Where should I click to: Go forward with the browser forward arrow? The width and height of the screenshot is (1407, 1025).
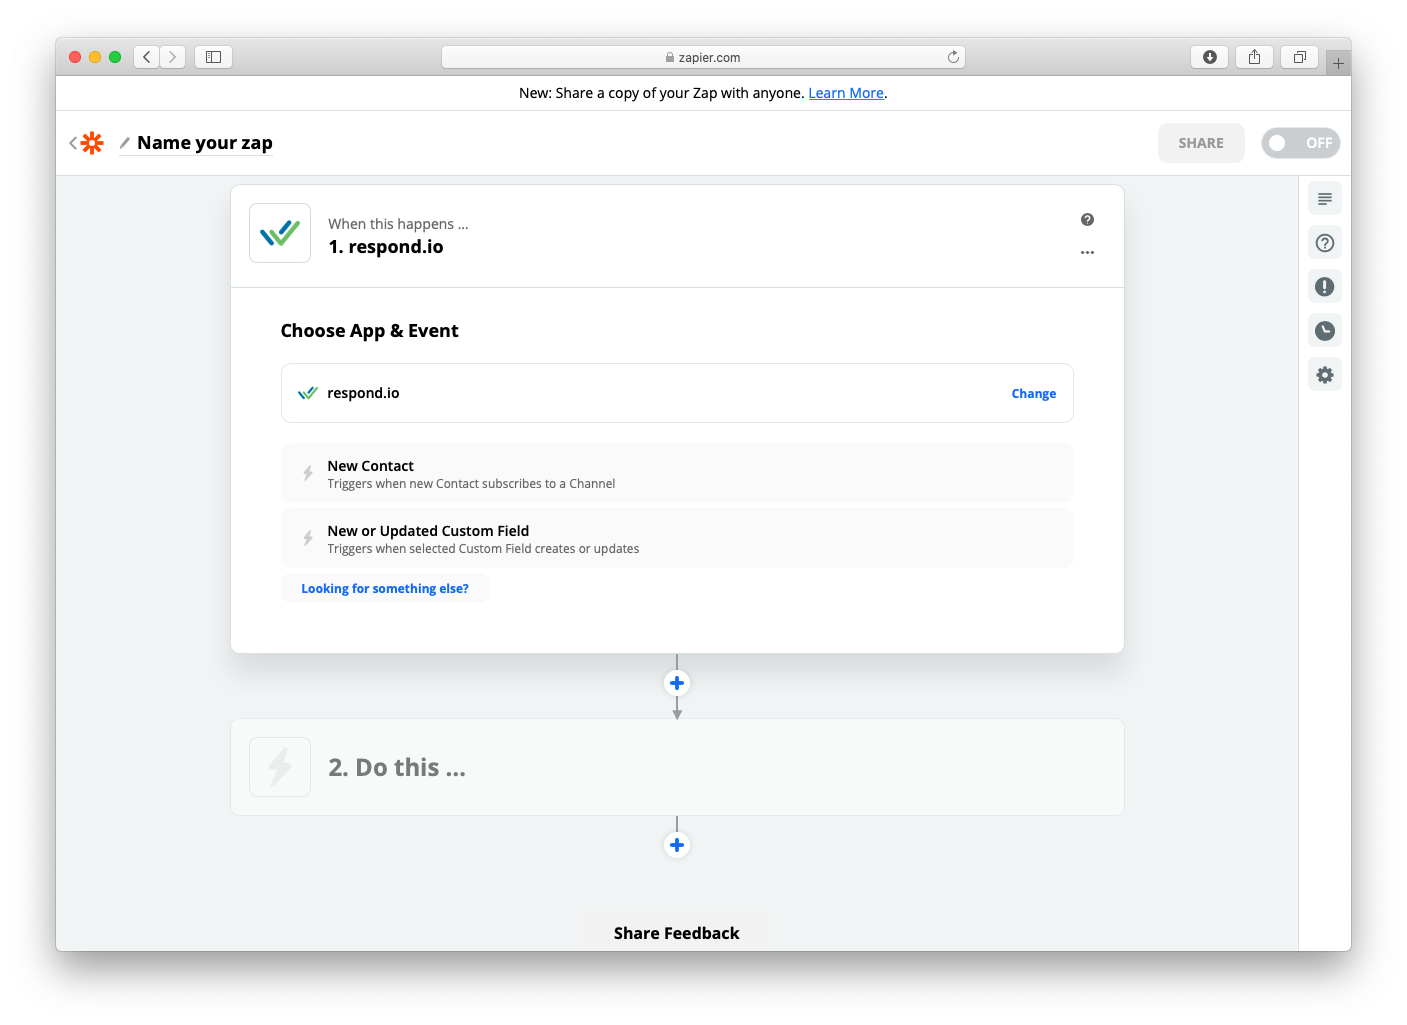point(173,57)
